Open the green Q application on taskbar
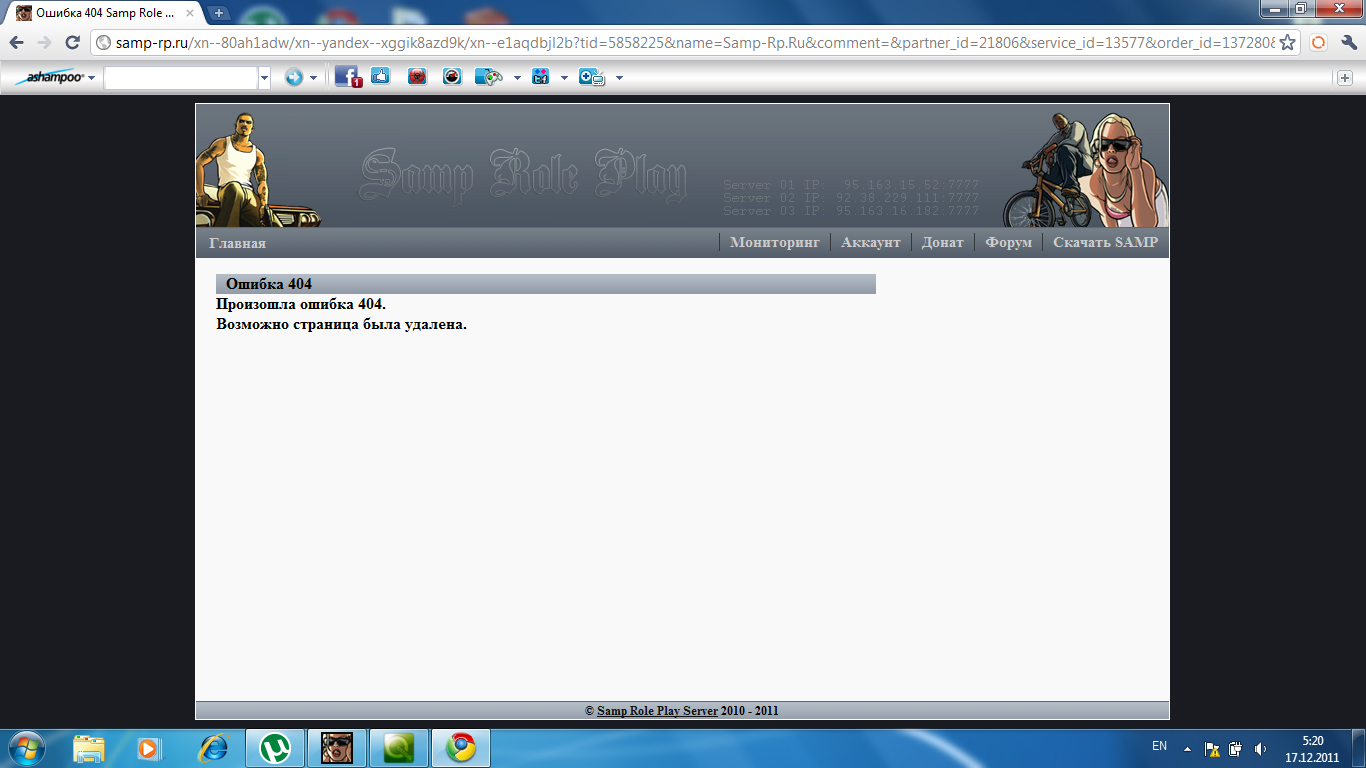 coord(399,747)
